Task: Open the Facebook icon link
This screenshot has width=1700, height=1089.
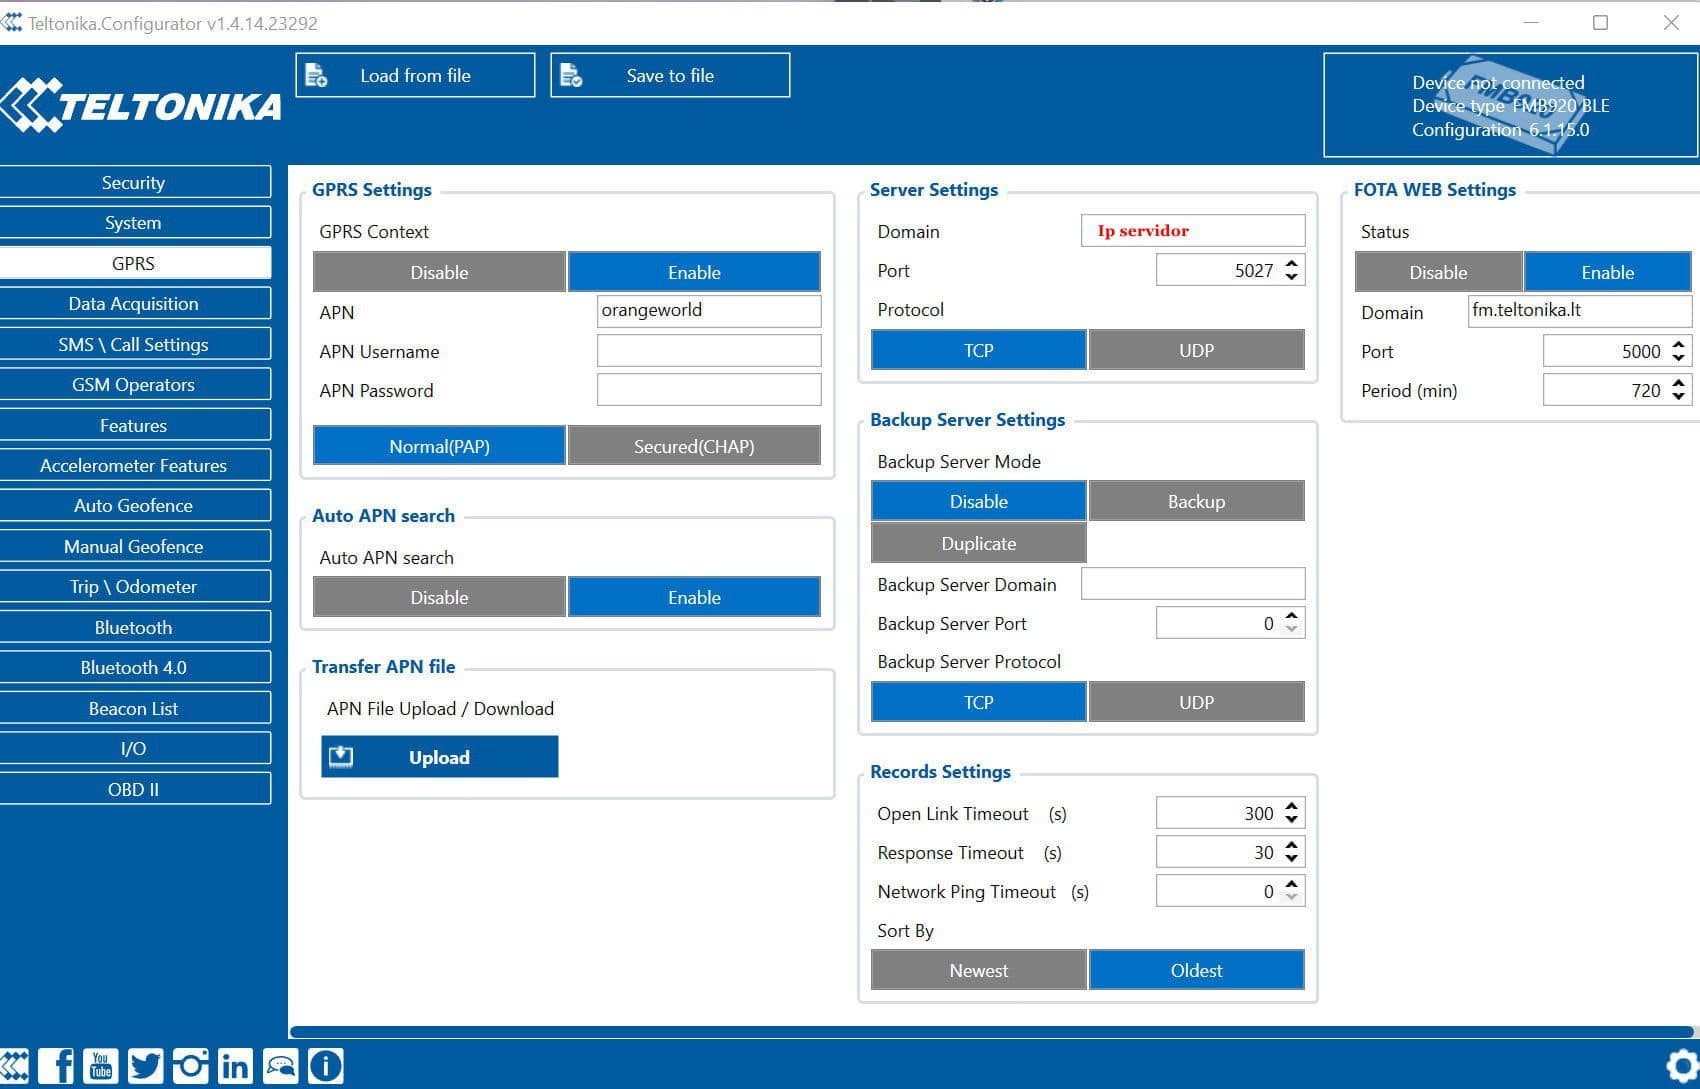Action: [57, 1066]
